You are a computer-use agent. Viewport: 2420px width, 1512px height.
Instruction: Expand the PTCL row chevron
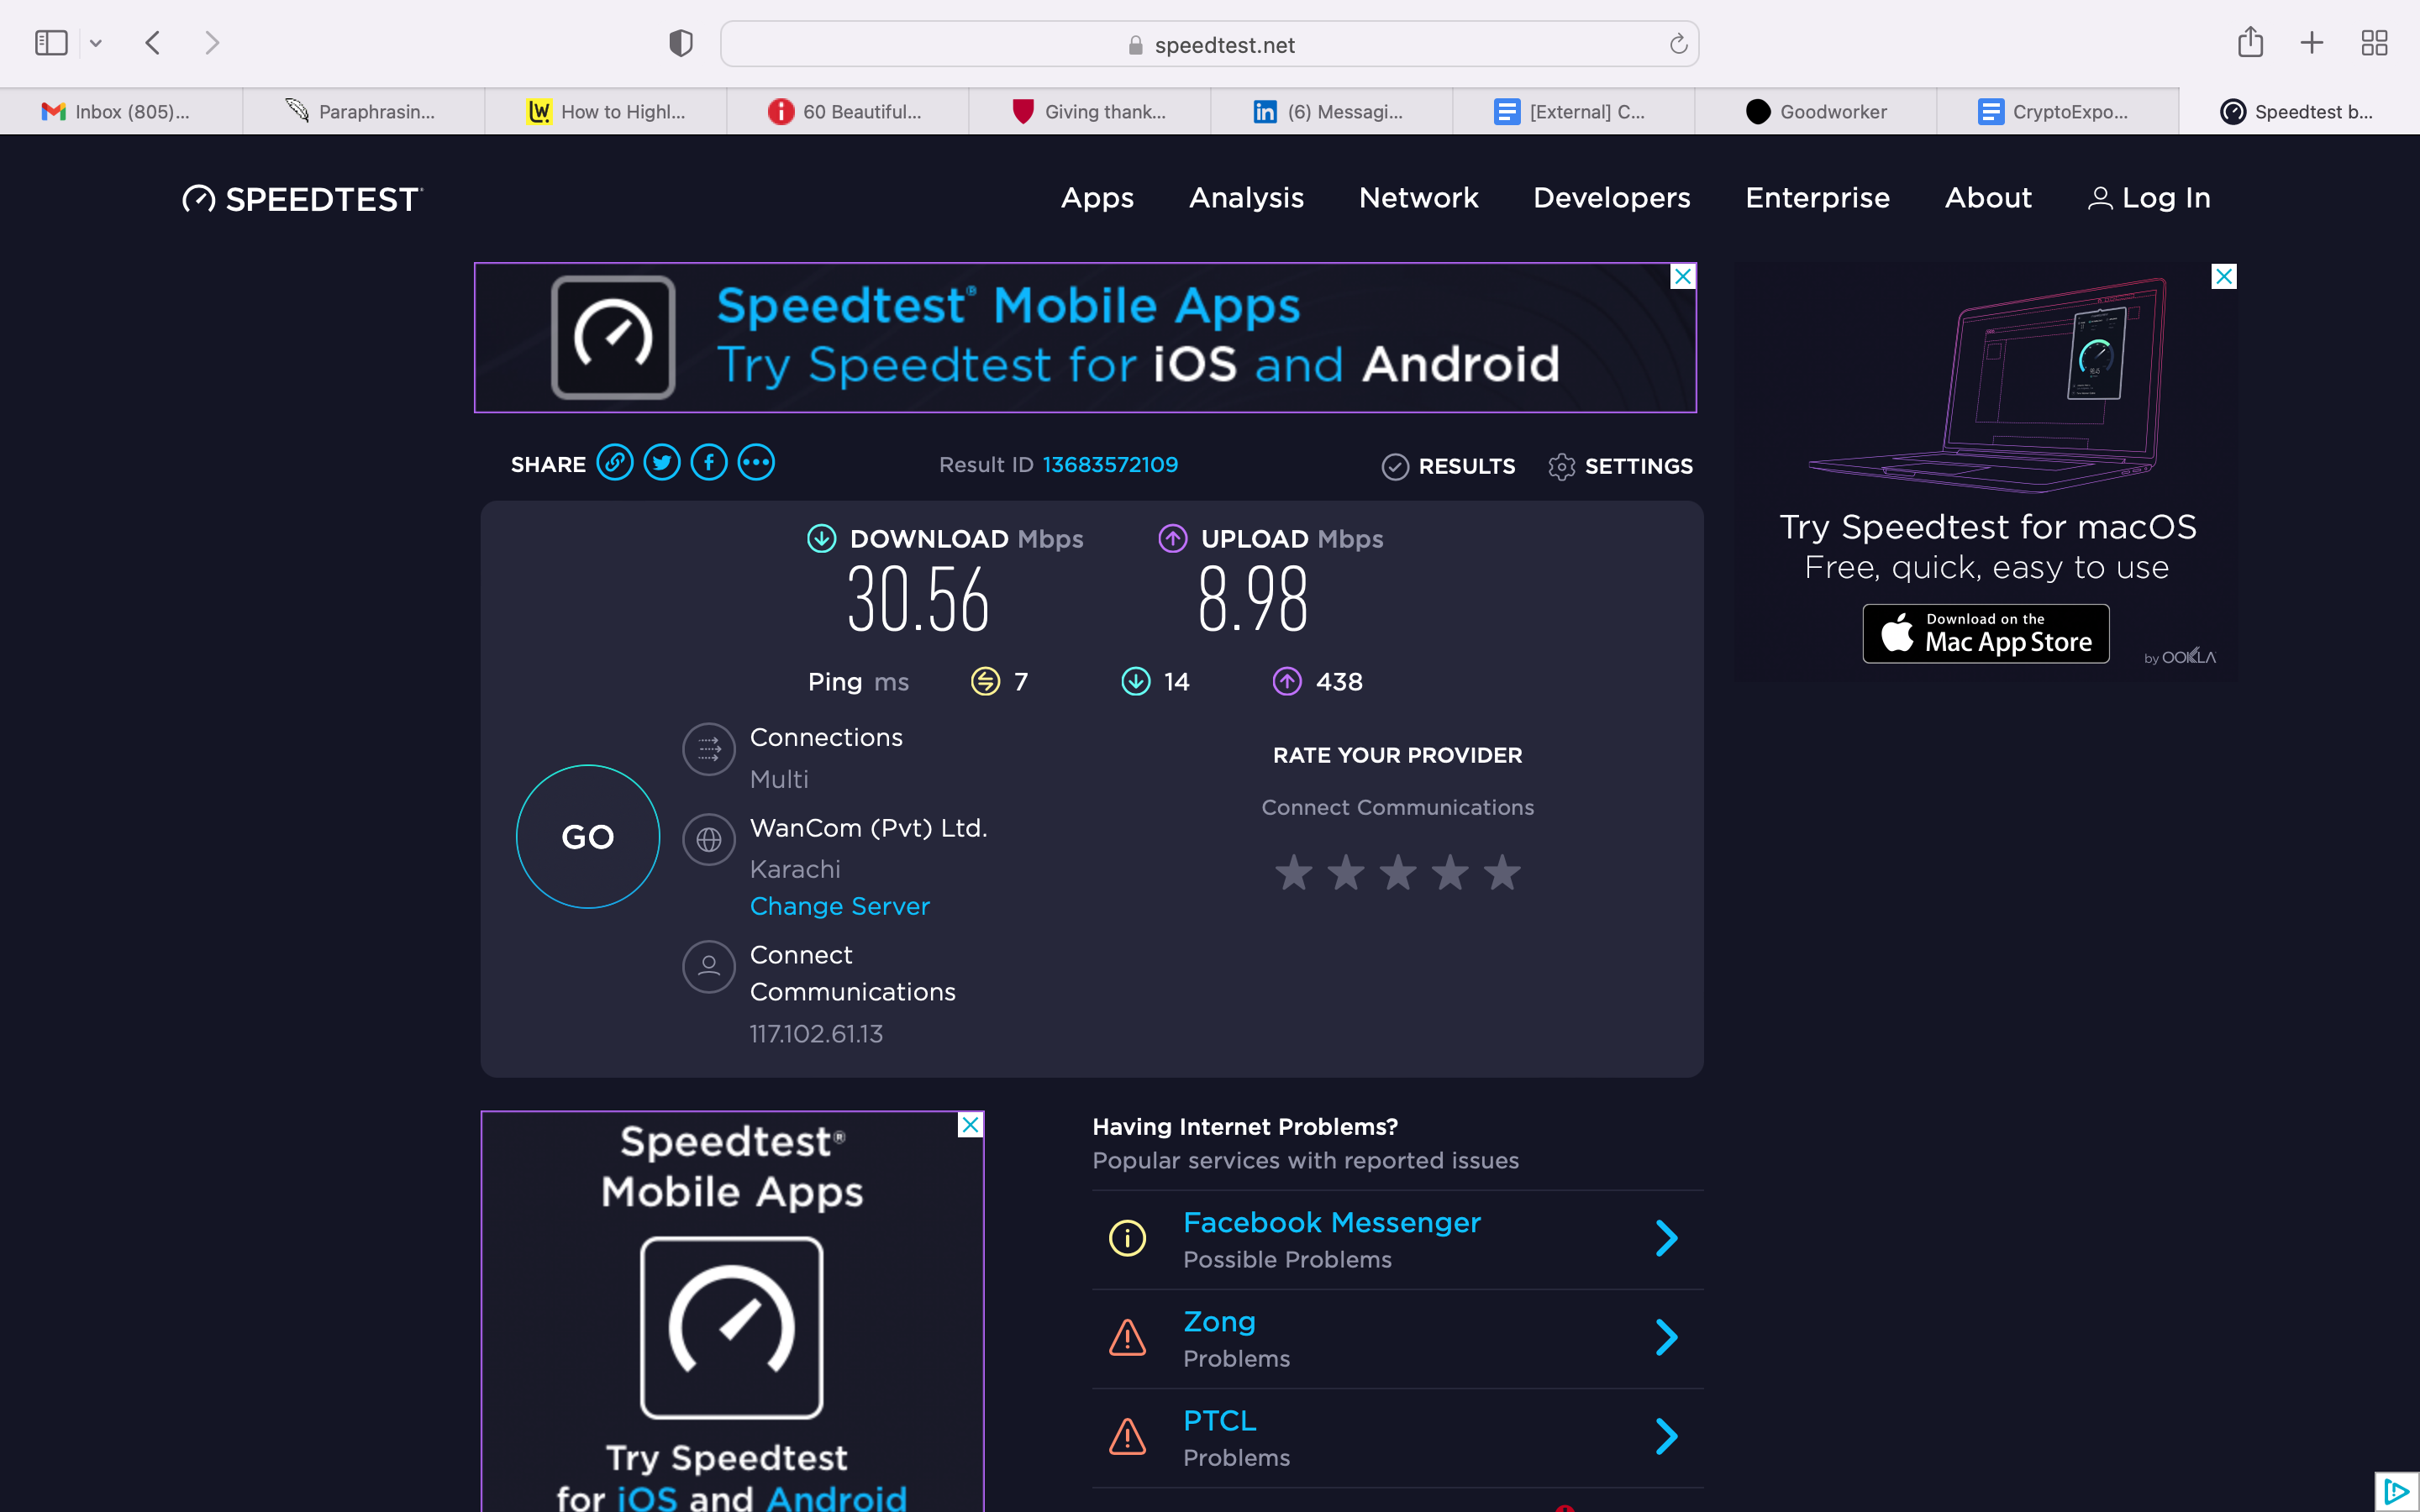(1666, 1437)
